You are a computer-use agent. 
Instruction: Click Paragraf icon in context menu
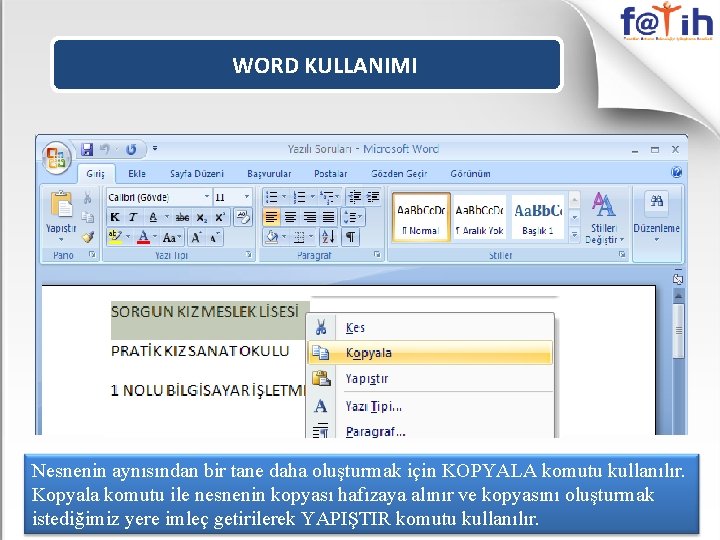point(321,431)
